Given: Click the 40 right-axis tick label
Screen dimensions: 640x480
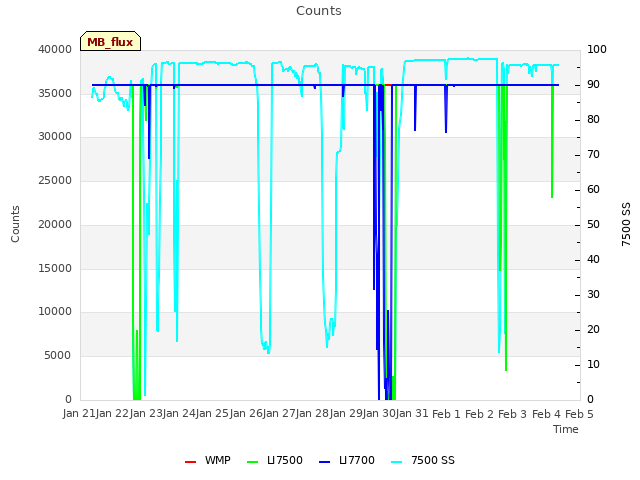Looking at the screenshot, I should [x=593, y=260].
